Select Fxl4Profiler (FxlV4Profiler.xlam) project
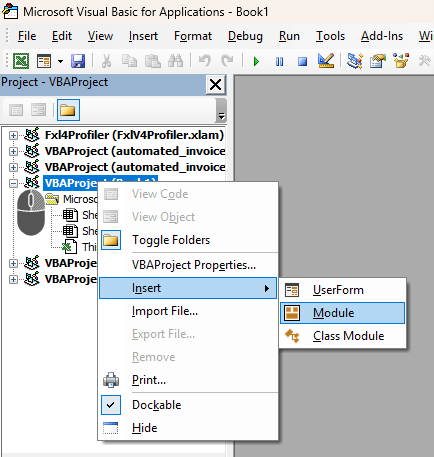This screenshot has width=434, height=457. [134, 135]
